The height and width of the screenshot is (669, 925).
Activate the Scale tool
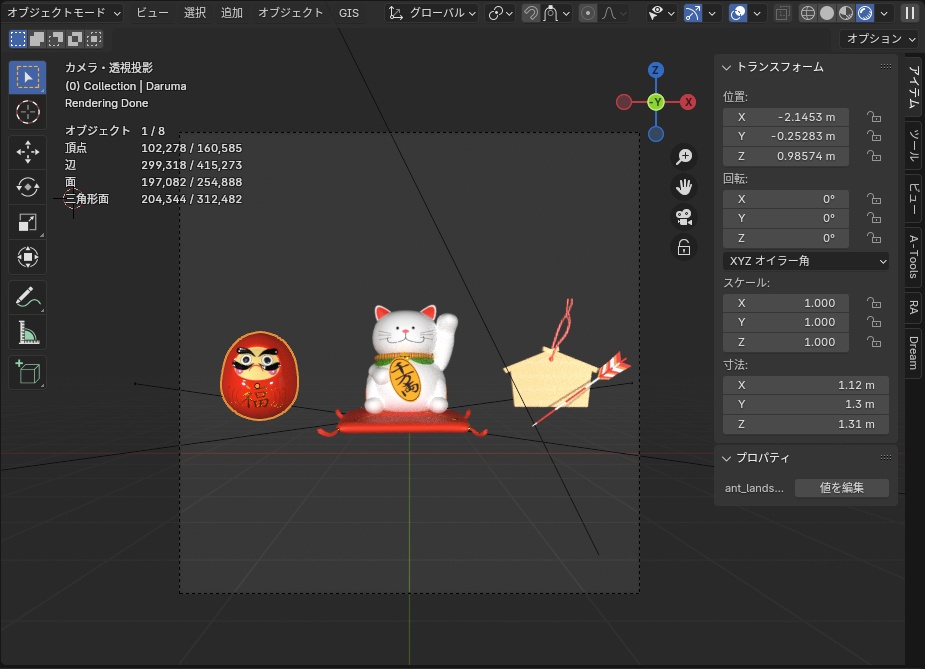[x=27, y=222]
